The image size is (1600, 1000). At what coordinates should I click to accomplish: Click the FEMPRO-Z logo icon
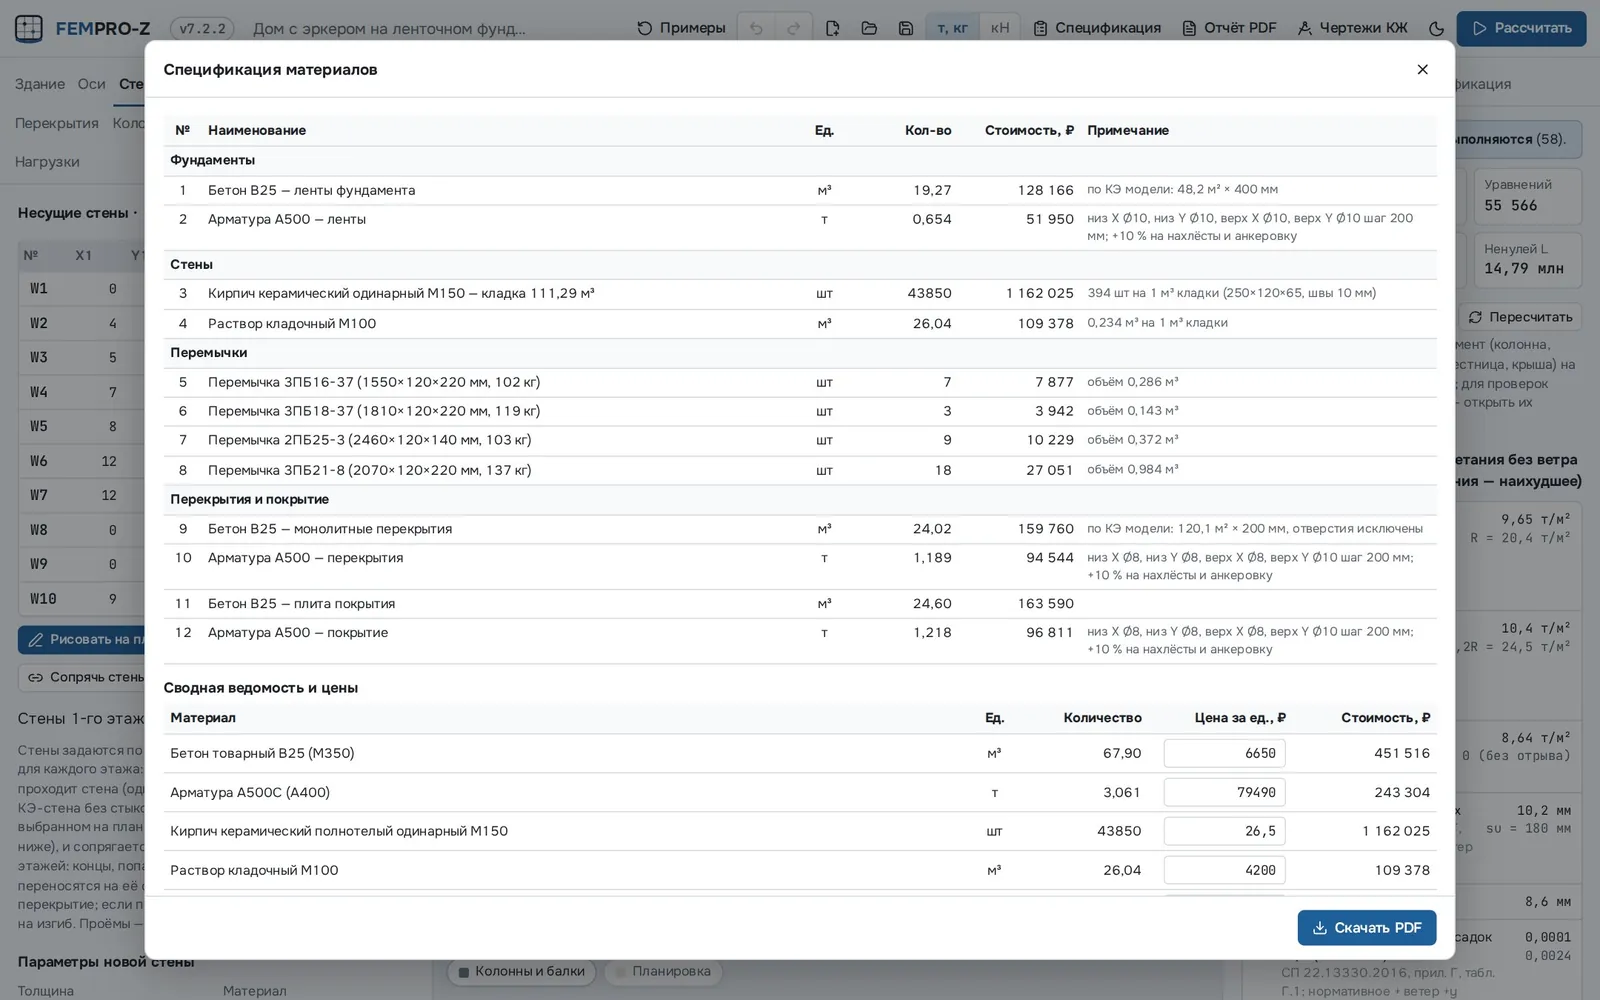click(29, 28)
